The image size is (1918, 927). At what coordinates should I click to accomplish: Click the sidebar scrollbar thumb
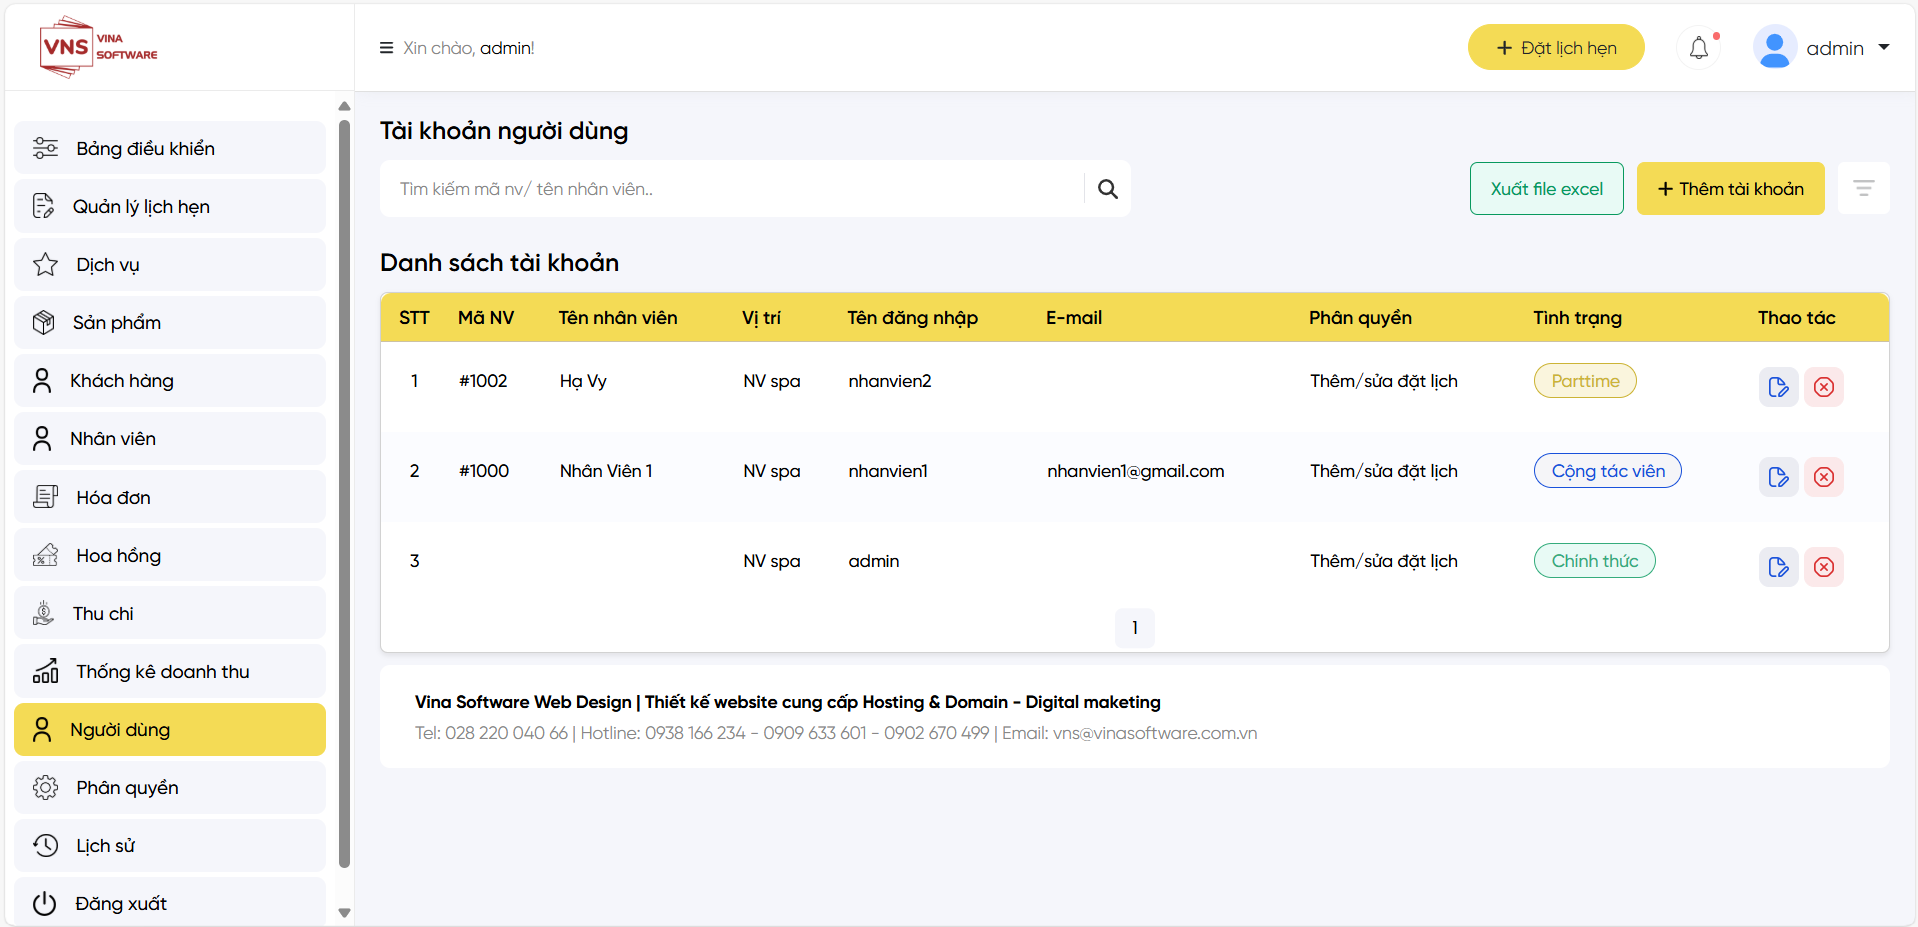click(344, 494)
